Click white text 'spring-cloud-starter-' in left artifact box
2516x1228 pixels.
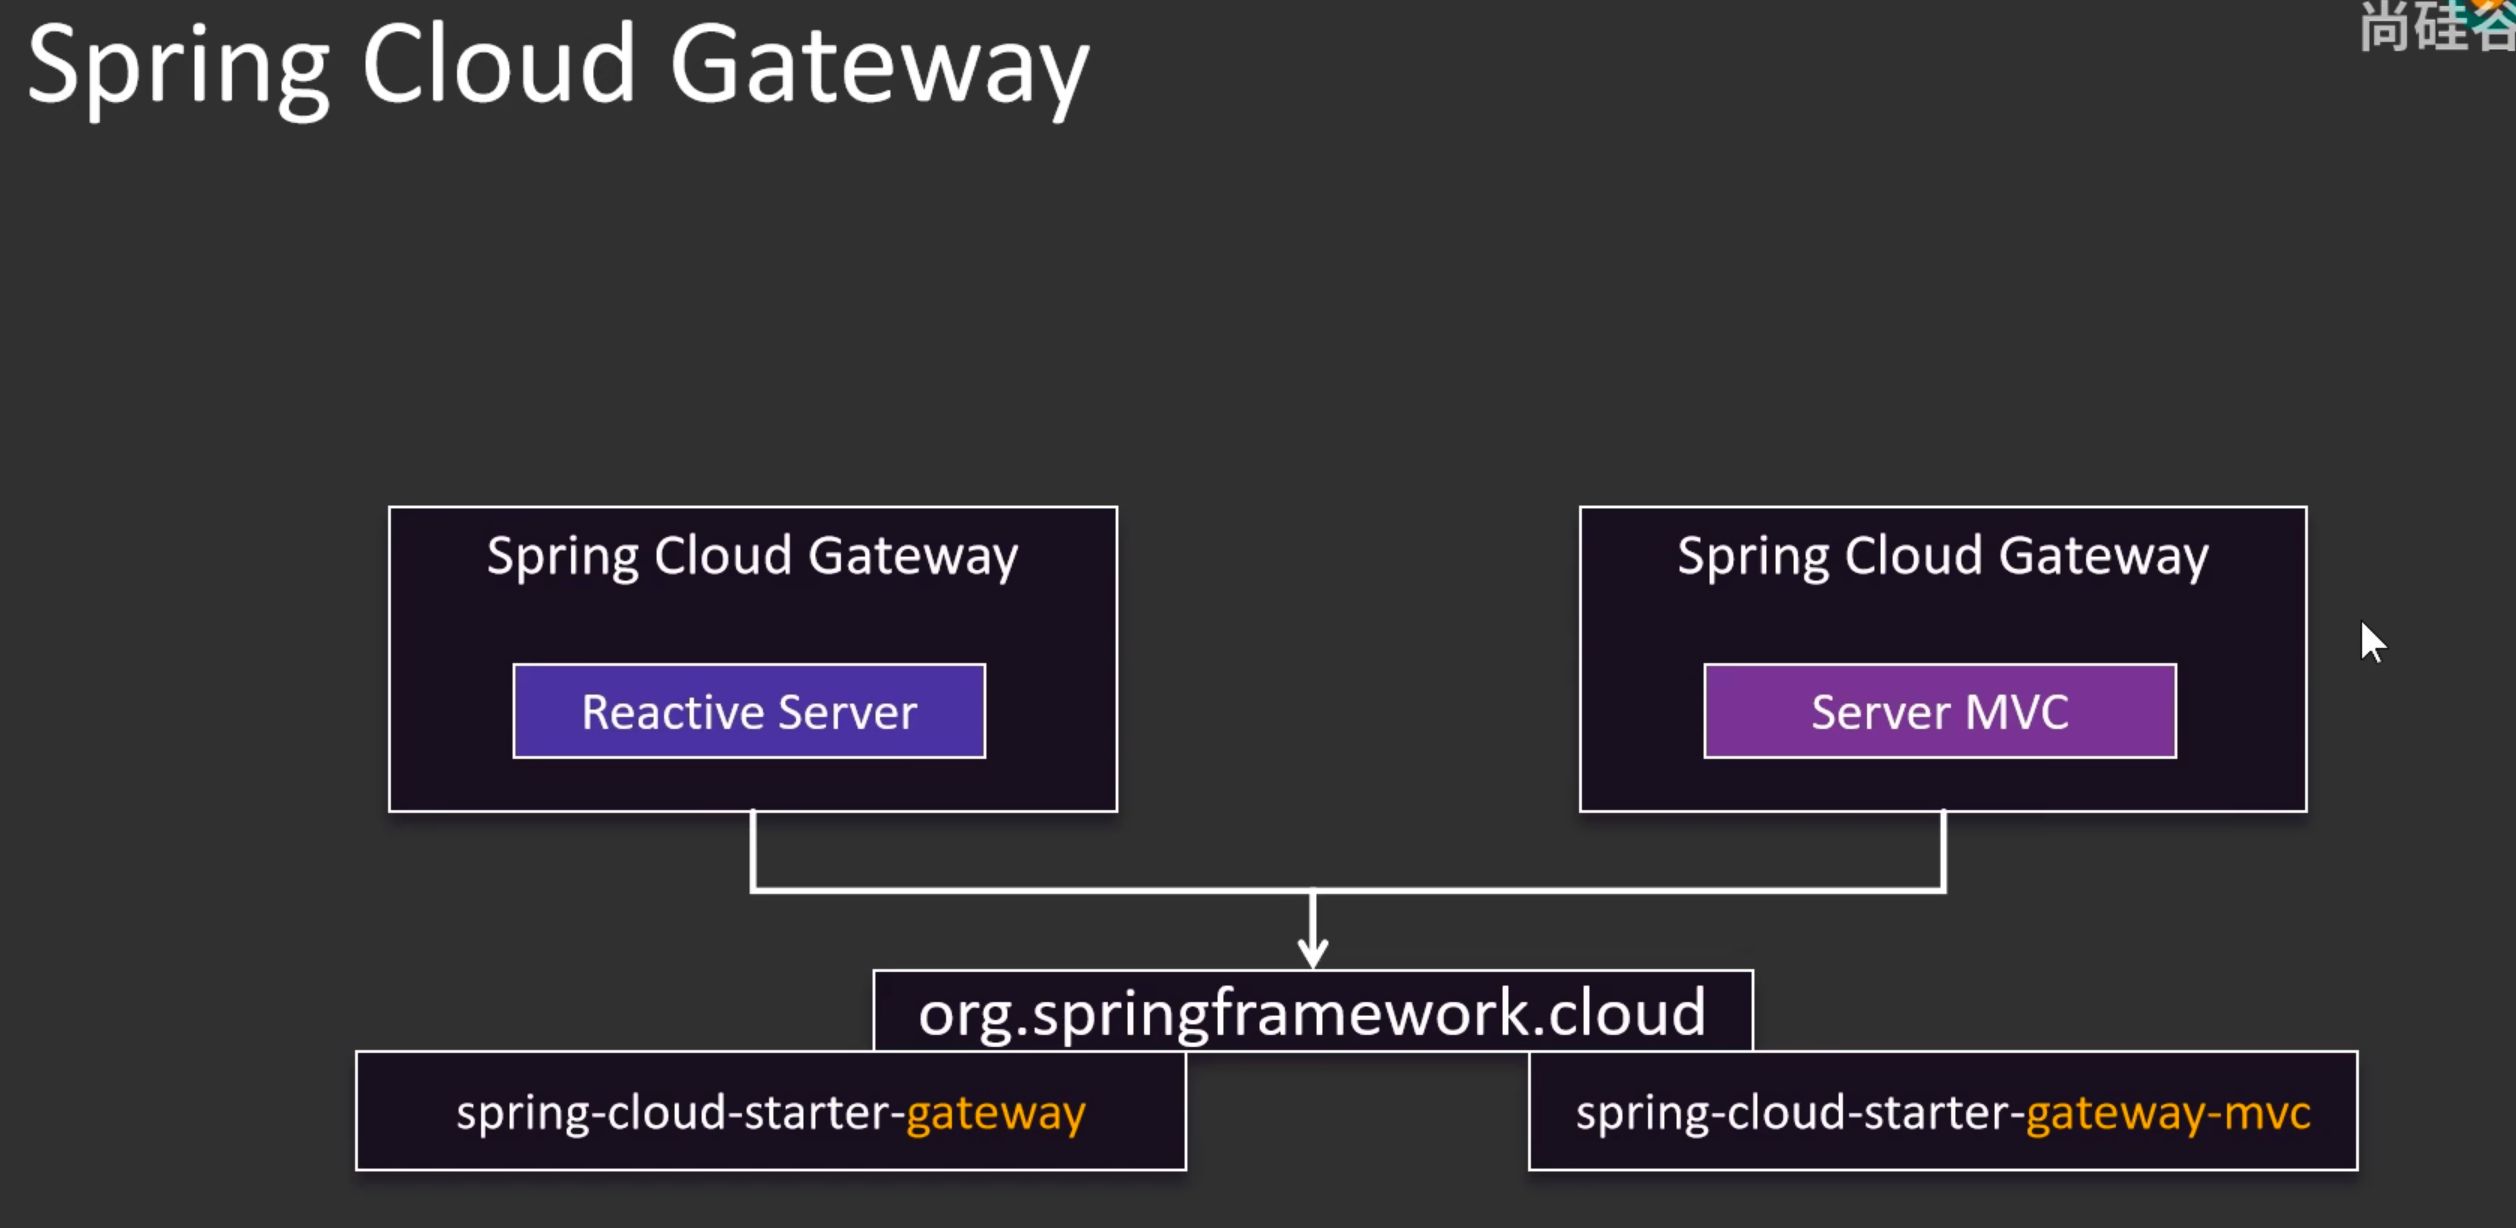point(680,1112)
